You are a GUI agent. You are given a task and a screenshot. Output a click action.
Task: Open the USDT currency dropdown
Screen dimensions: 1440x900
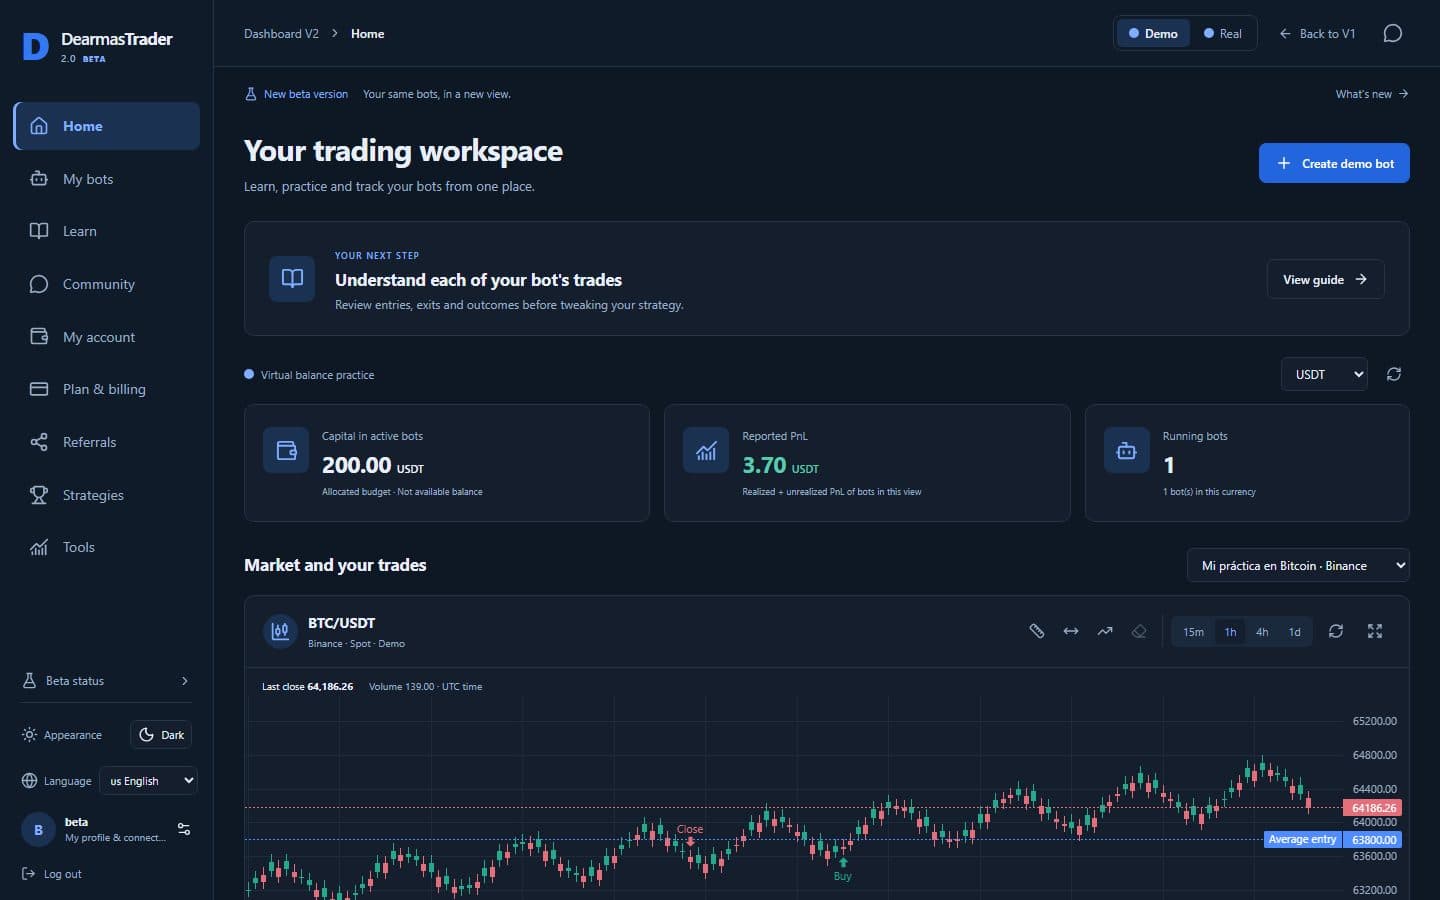coord(1324,374)
